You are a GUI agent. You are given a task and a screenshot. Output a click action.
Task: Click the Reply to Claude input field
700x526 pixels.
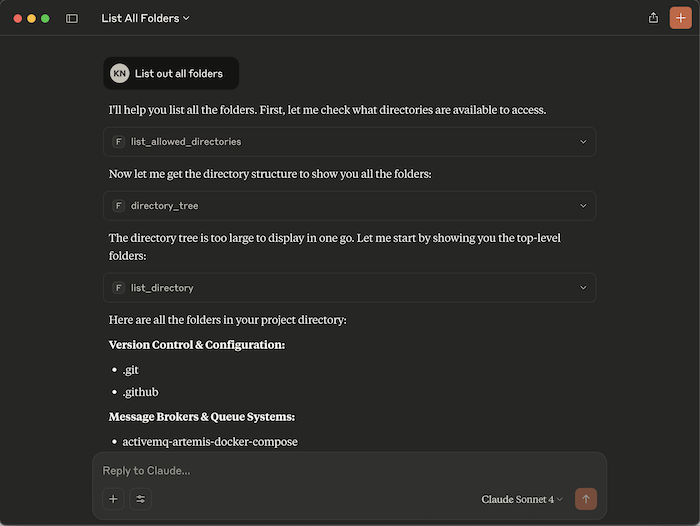tap(340, 471)
